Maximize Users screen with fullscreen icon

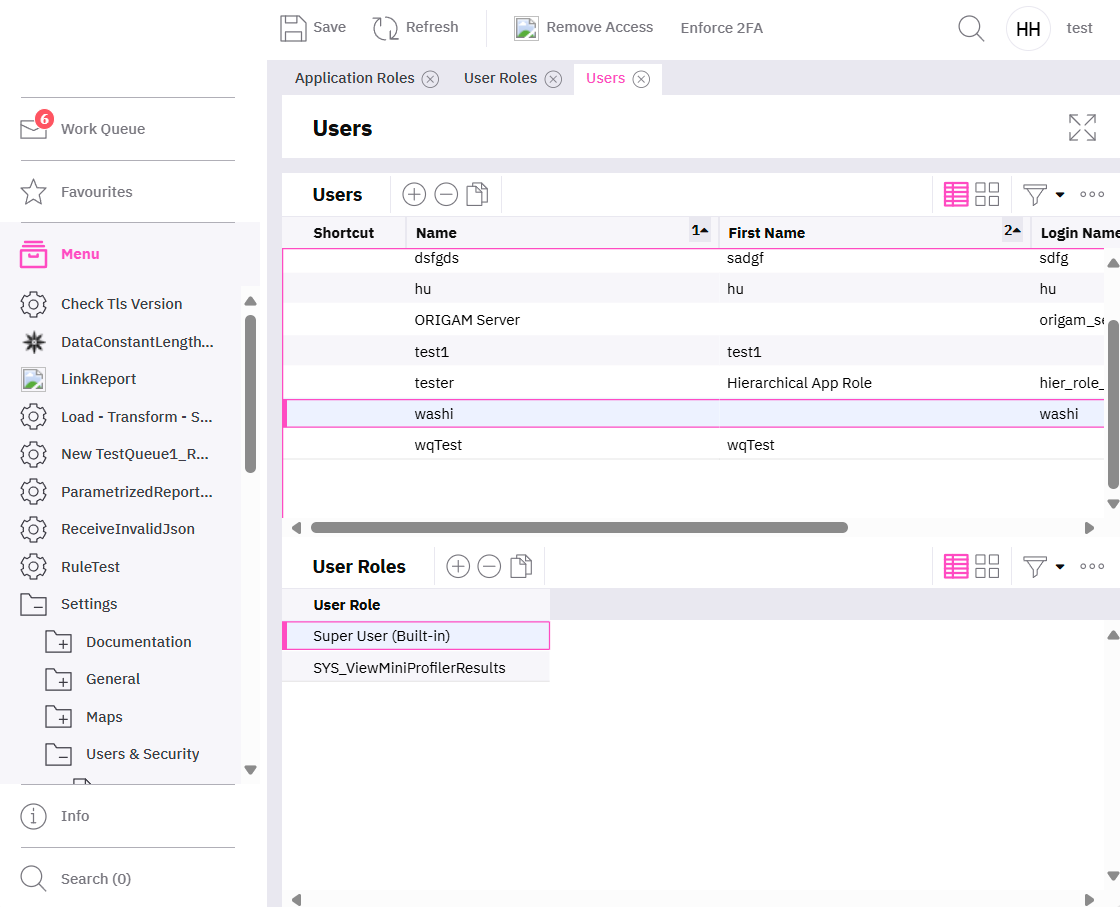[1082, 128]
